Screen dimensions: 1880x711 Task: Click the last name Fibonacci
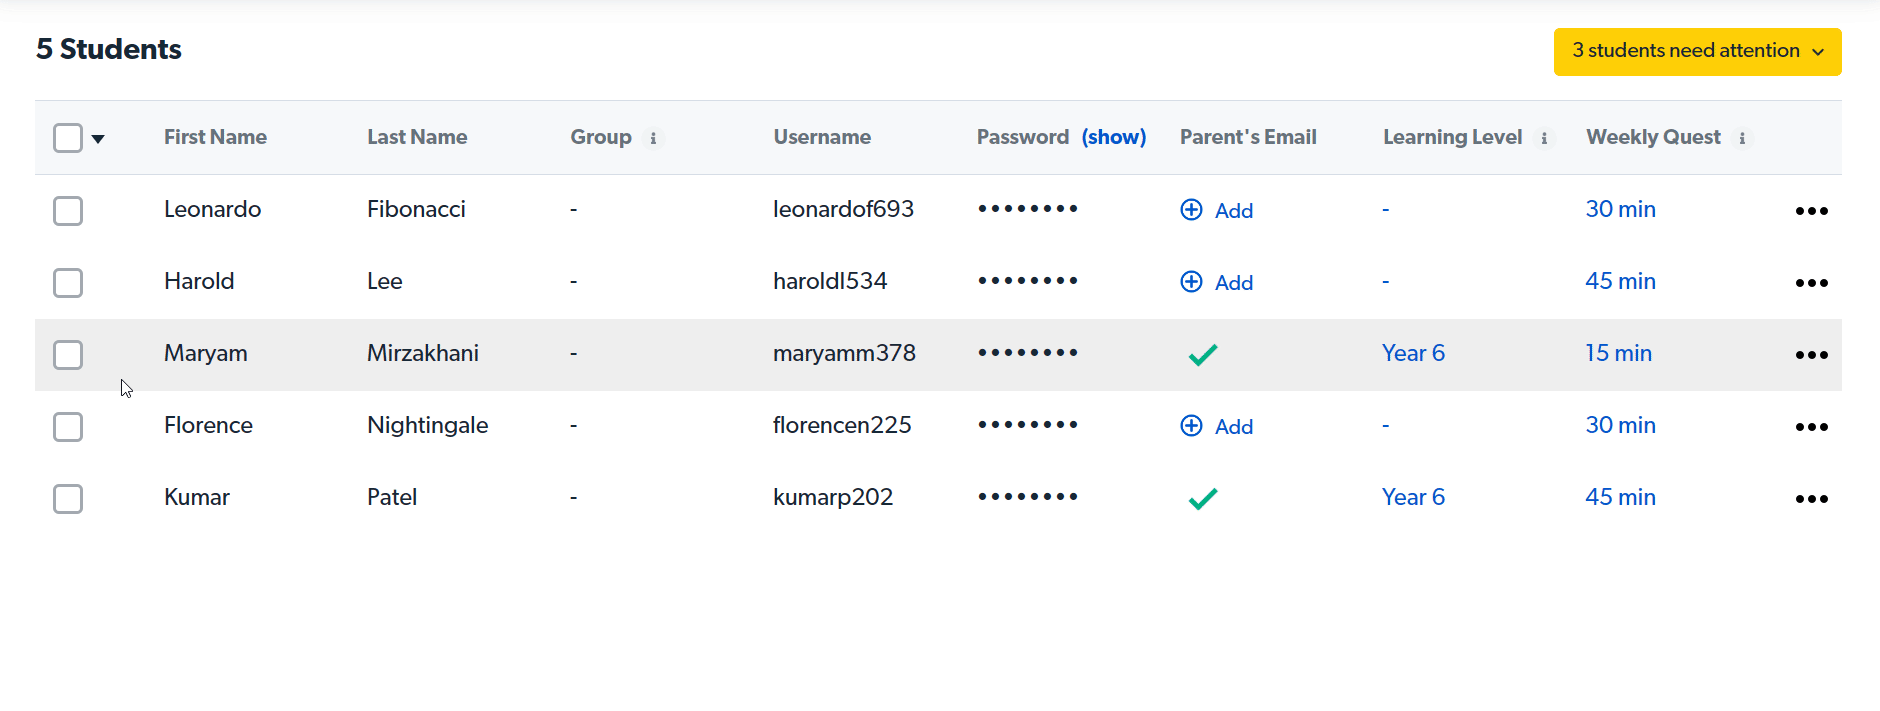pyautogui.click(x=416, y=209)
